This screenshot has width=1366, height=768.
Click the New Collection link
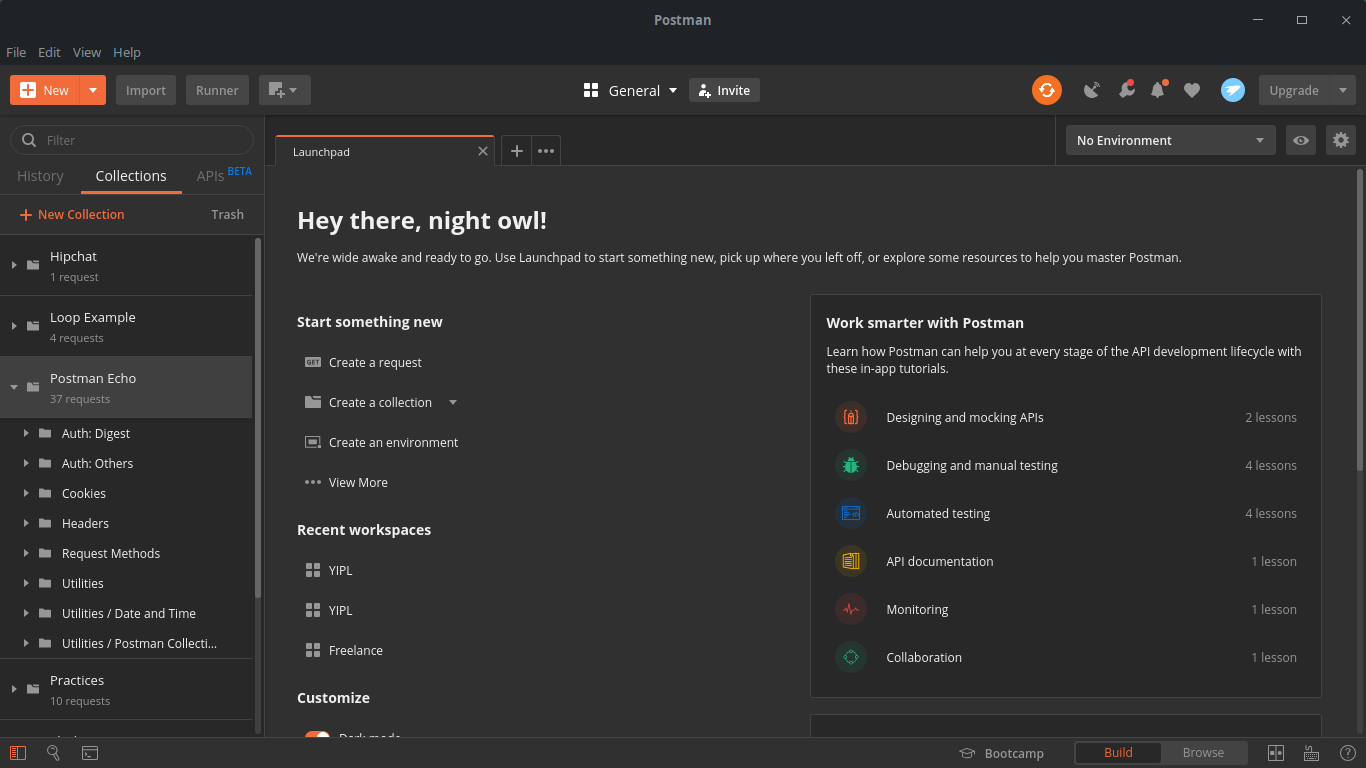coord(72,215)
